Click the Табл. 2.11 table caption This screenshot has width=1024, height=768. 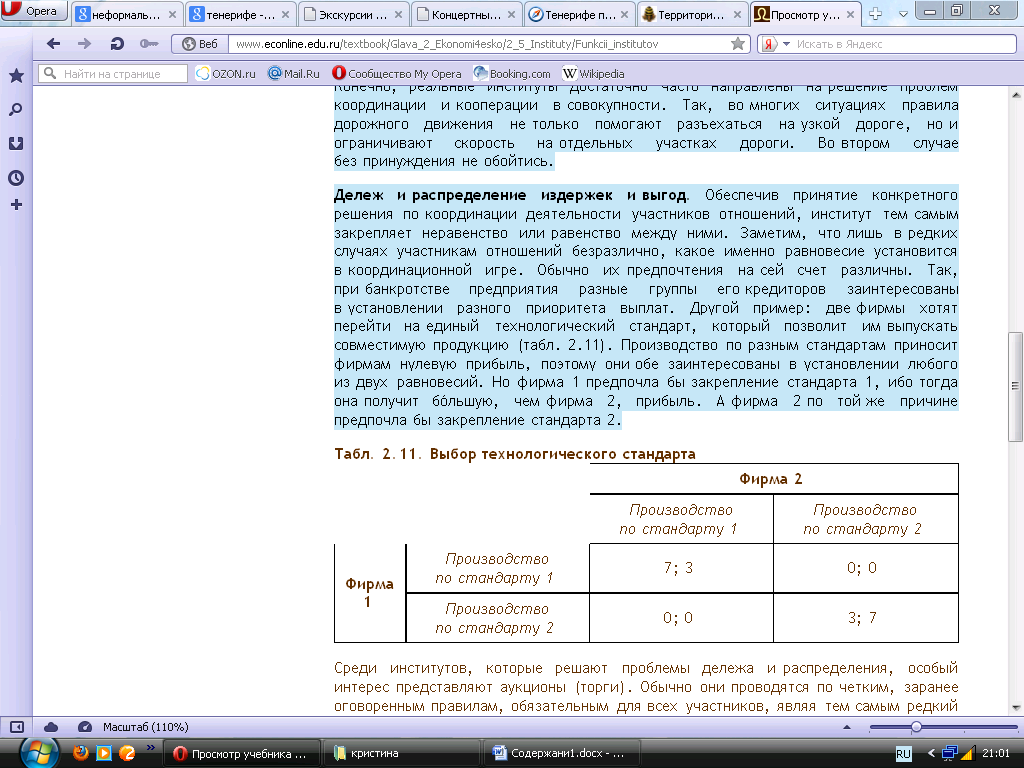tap(515, 454)
